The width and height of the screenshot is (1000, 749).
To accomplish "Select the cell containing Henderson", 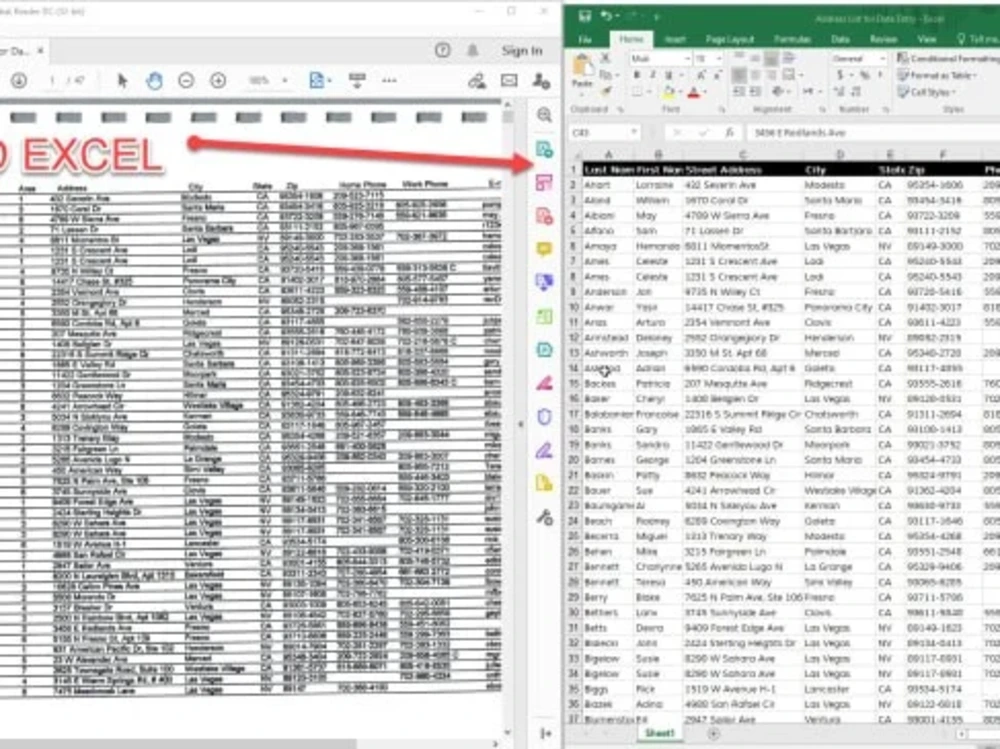I will pyautogui.click(x=839, y=337).
